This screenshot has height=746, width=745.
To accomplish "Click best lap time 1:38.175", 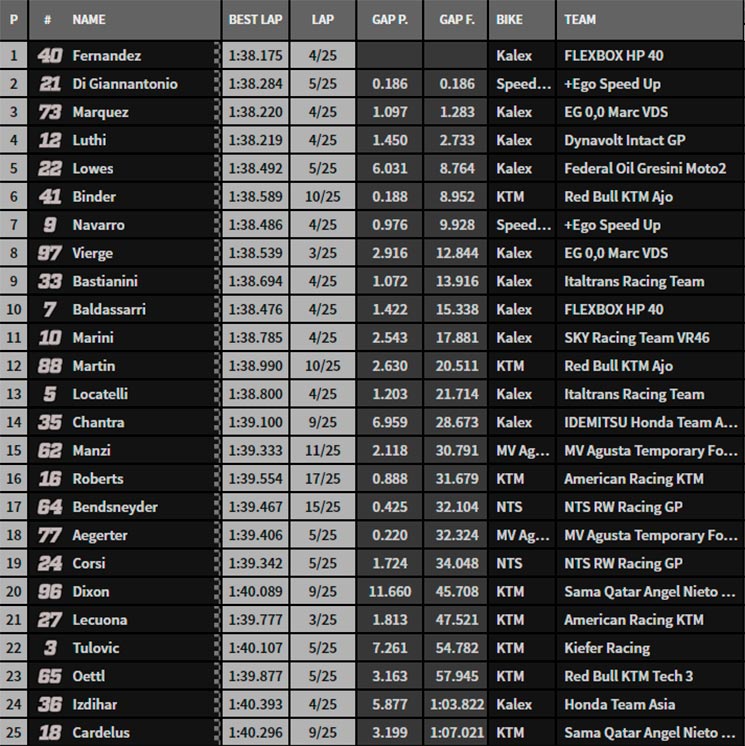I will [x=255, y=56].
